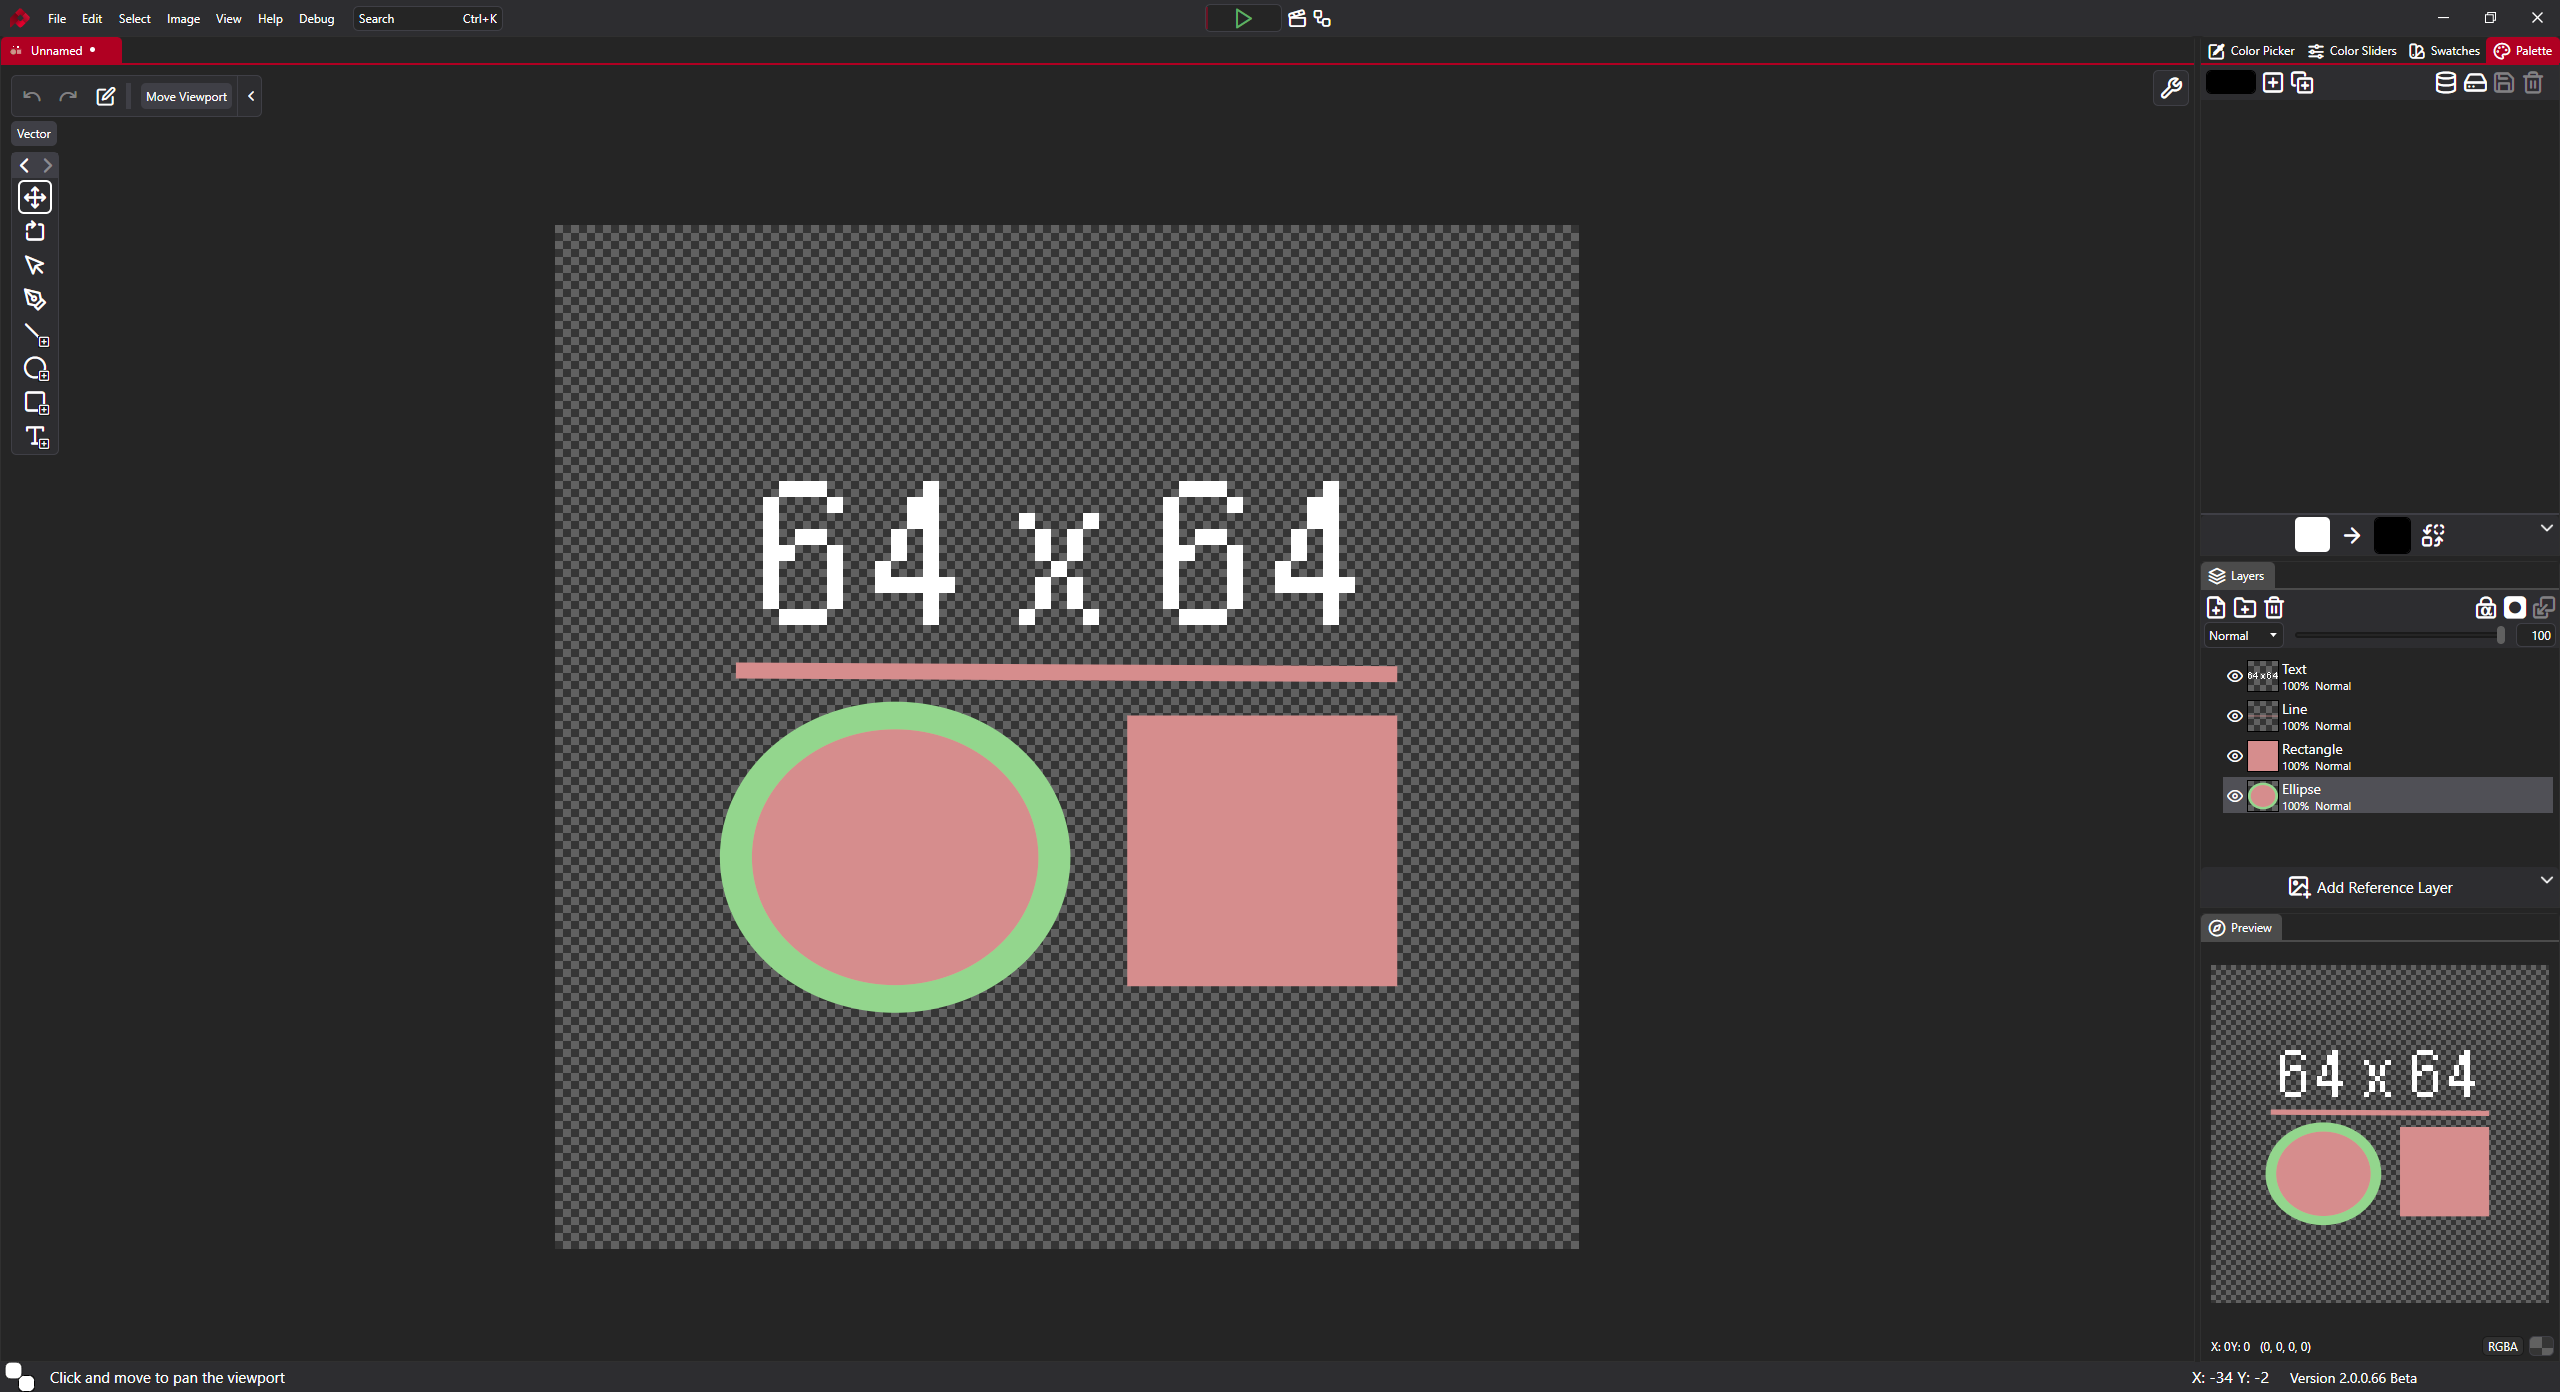This screenshot has height=1392, width=2560.
Task: Select the Ellipse tool
Action: [x=35, y=368]
